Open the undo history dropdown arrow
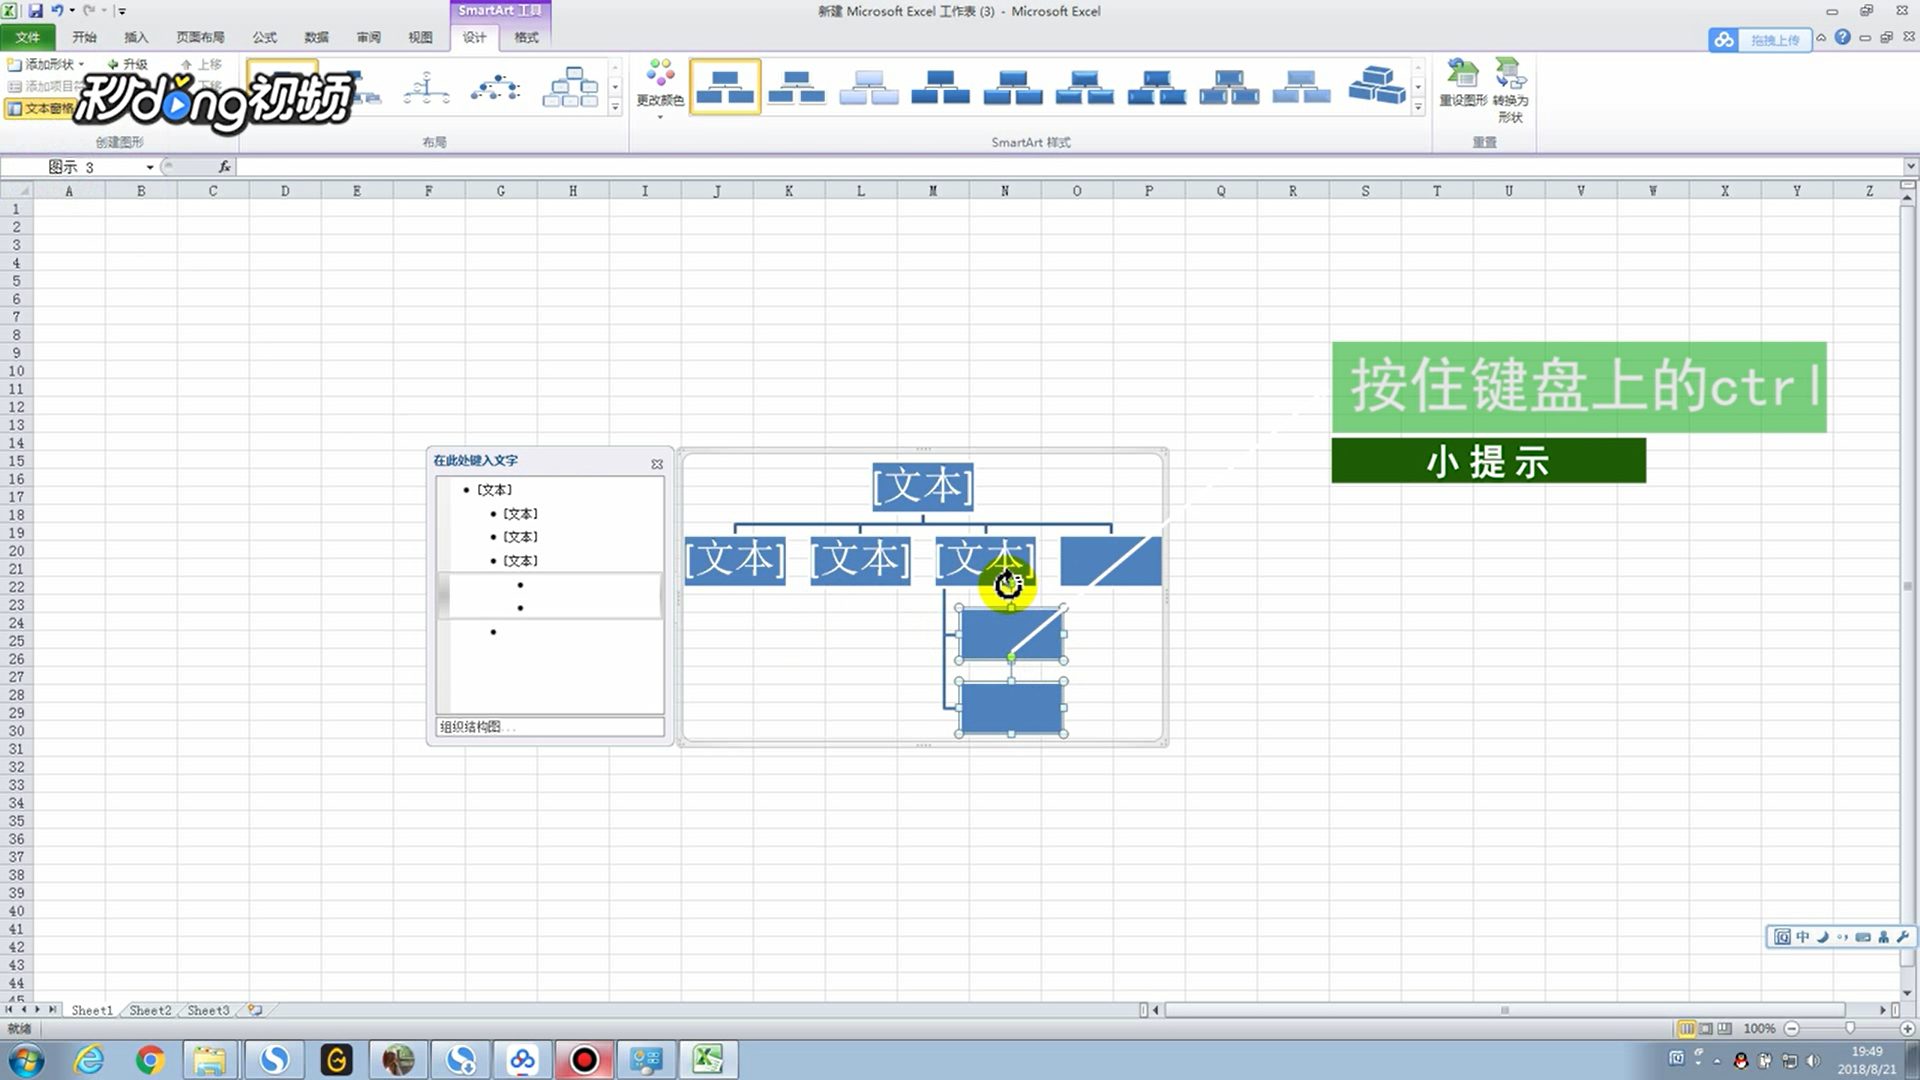 point(72,11)
